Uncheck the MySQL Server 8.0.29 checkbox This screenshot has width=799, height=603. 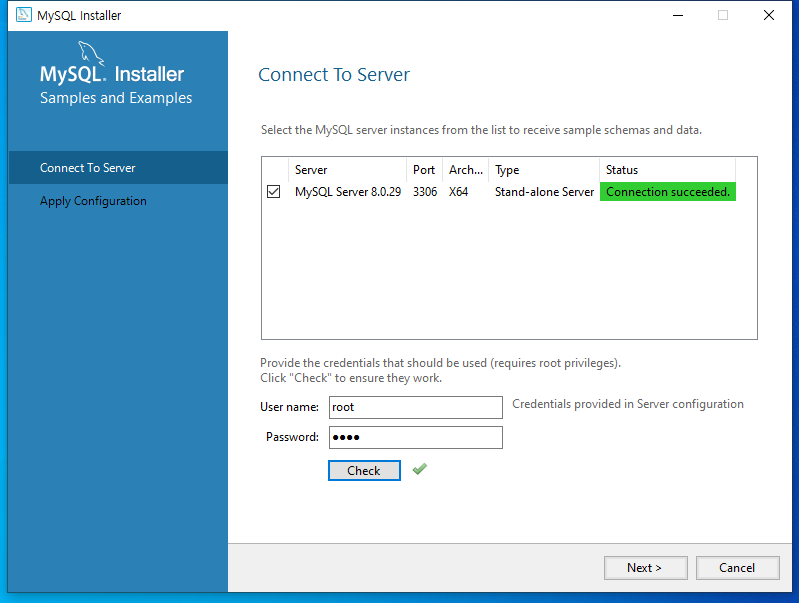274,192
